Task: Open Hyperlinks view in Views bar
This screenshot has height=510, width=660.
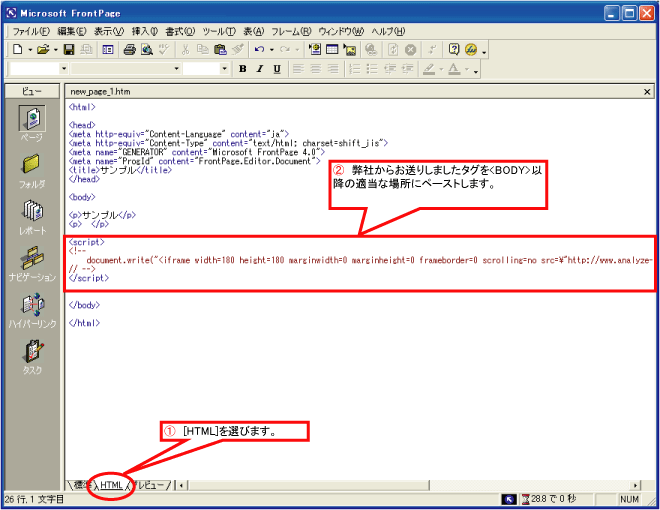Action: [32, 311]
